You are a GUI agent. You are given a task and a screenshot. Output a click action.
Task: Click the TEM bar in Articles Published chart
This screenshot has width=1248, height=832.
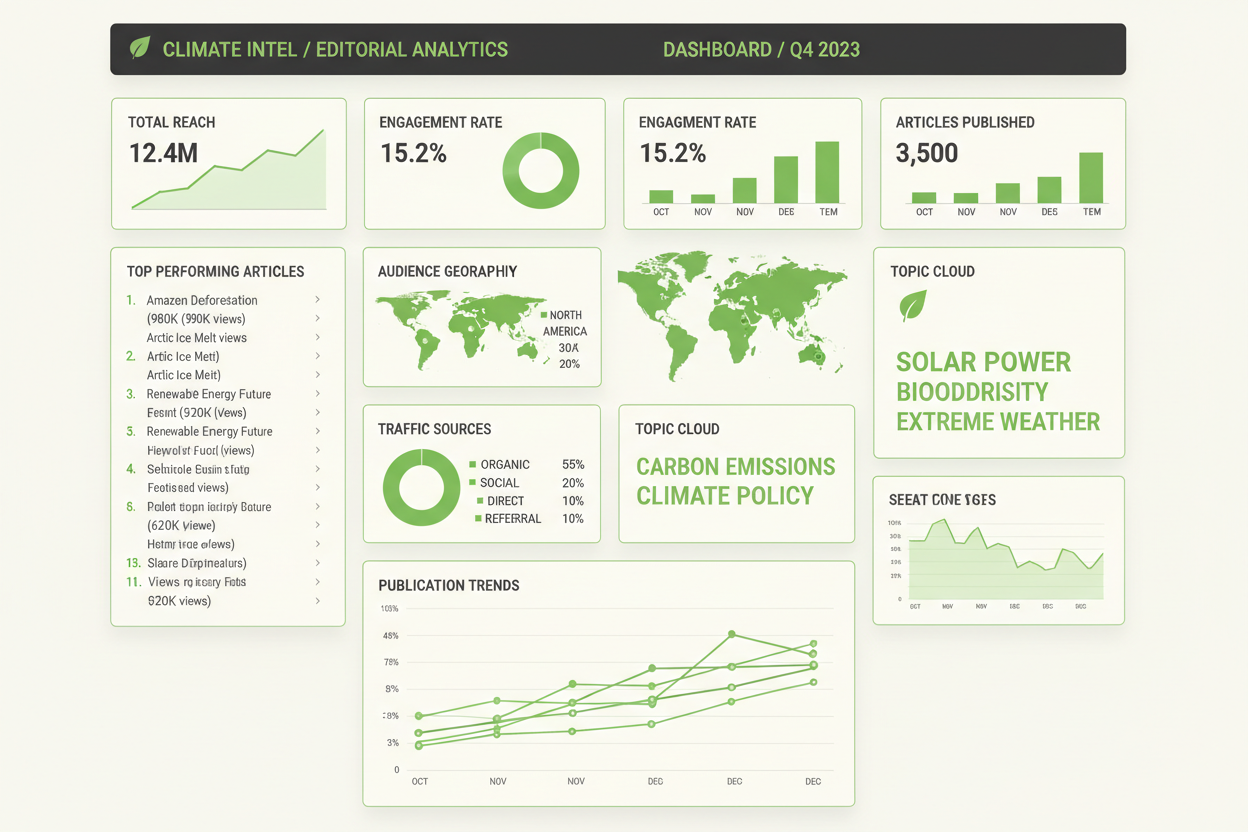point(1091,178)
